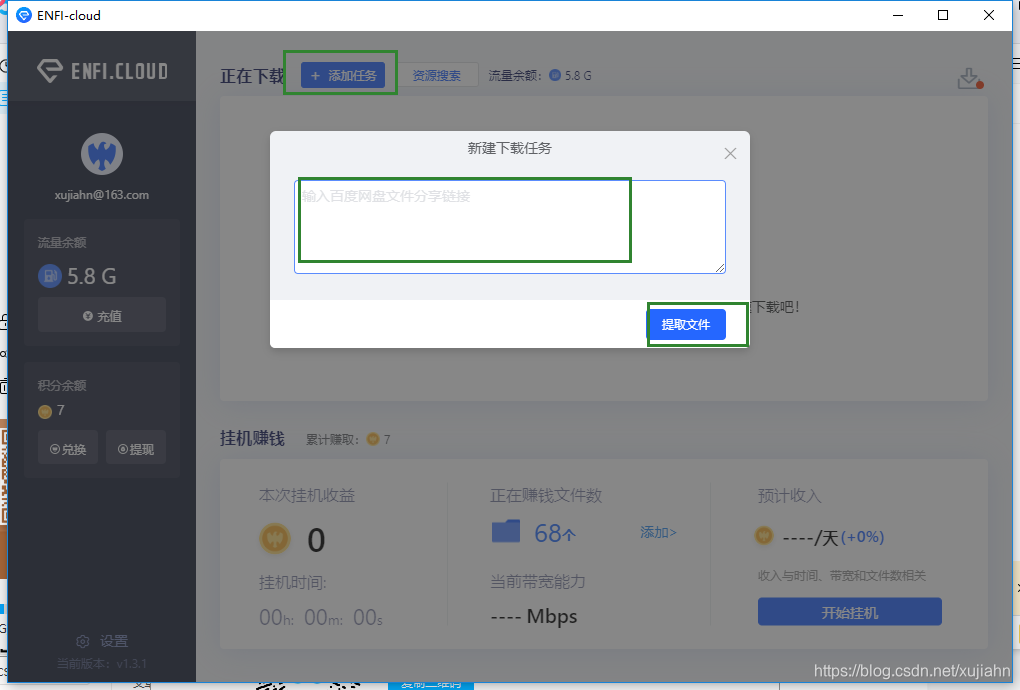Click the ENFI-cloud title bar app icon
Image resolution: width=1020 pixels, height=690 pixels.
point(23,15)
